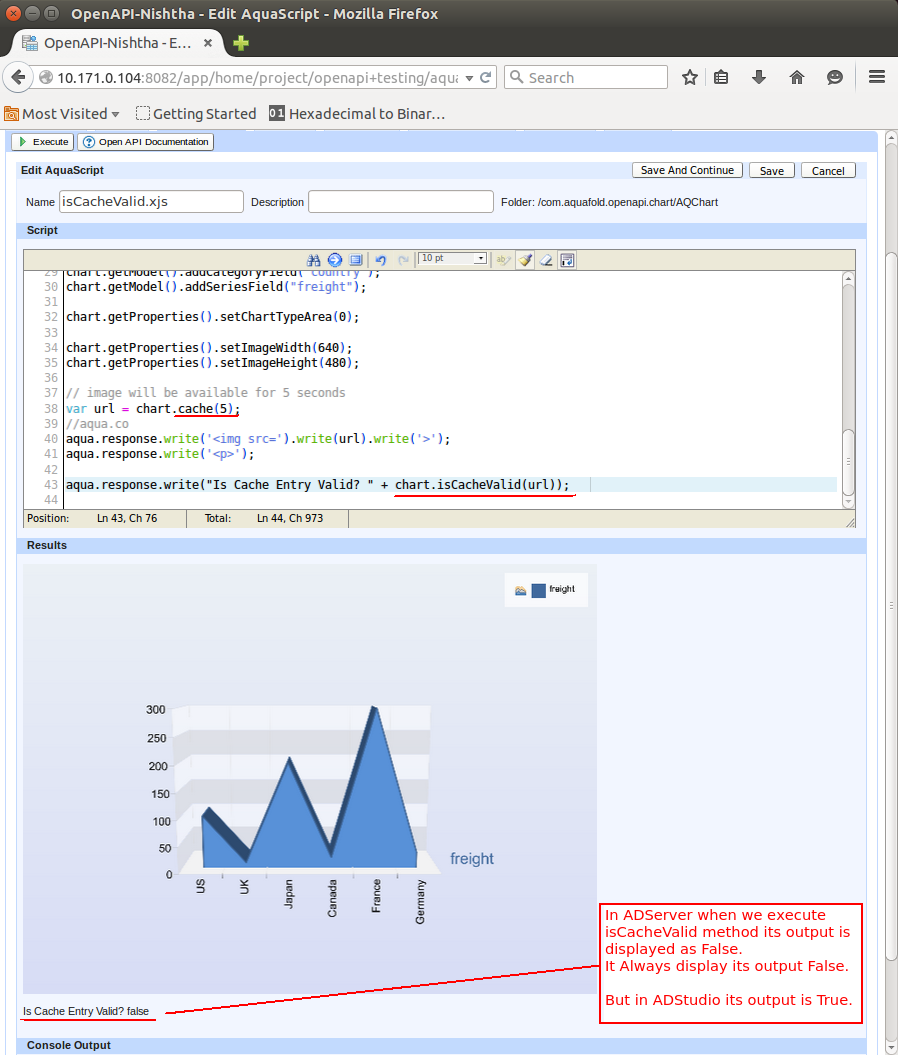The height and width of the screenshot is (1055, 900).
Task: Click Save And Continue button
Action: tap(687, 170)
